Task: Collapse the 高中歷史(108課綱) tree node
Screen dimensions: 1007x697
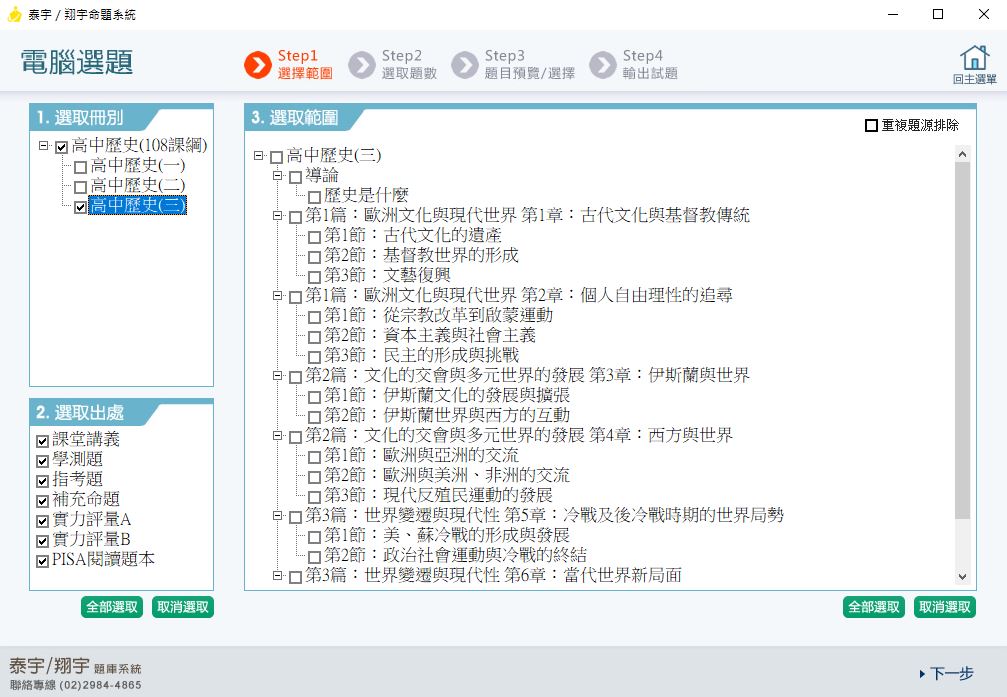Action: click(44, 147)
